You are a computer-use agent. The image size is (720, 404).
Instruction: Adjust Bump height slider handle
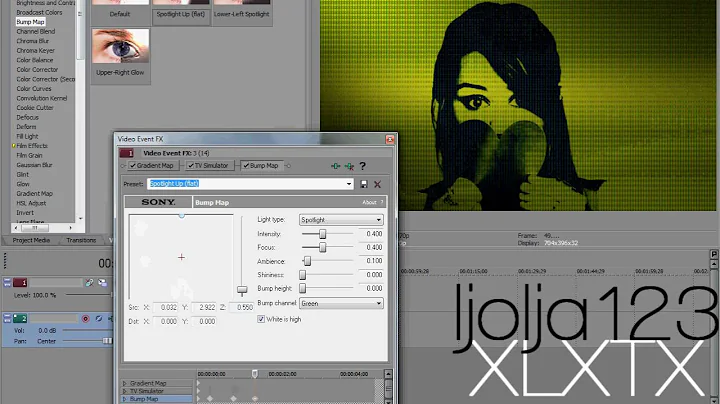[303, 288]
